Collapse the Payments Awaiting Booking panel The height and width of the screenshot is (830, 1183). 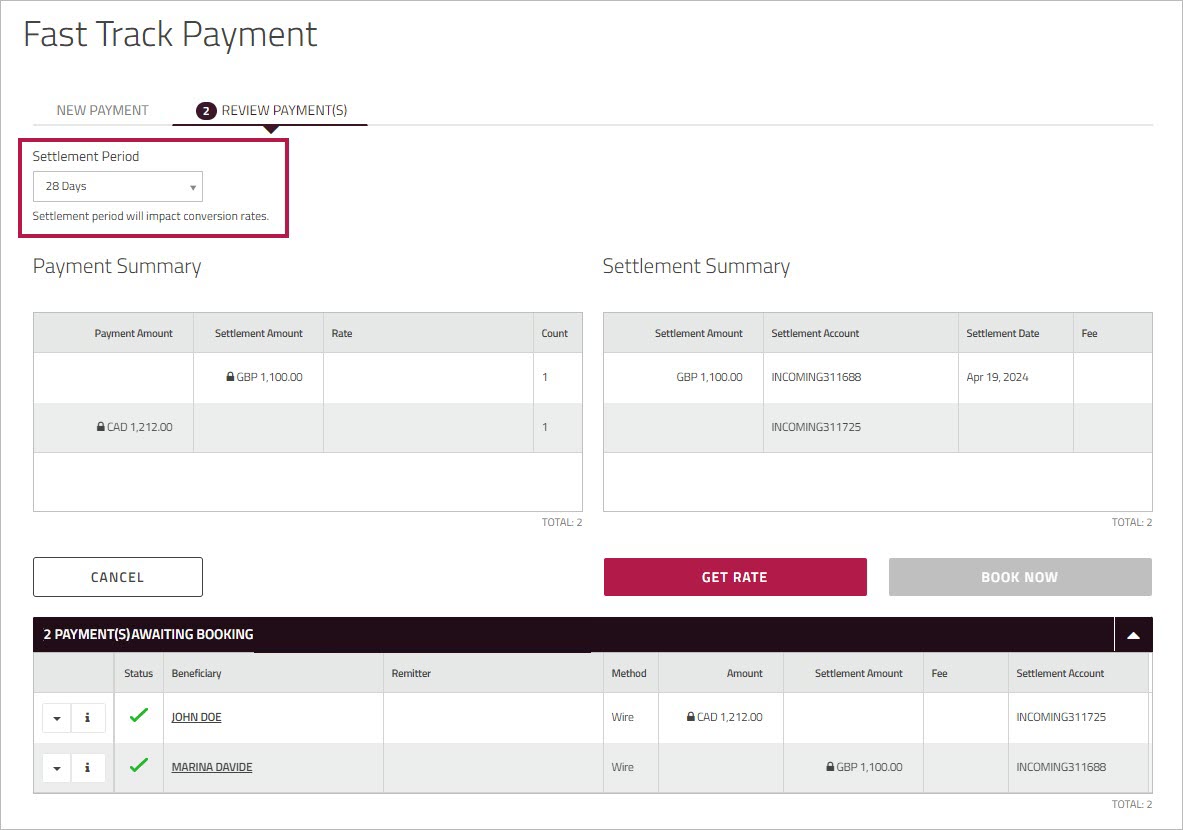1133,635
